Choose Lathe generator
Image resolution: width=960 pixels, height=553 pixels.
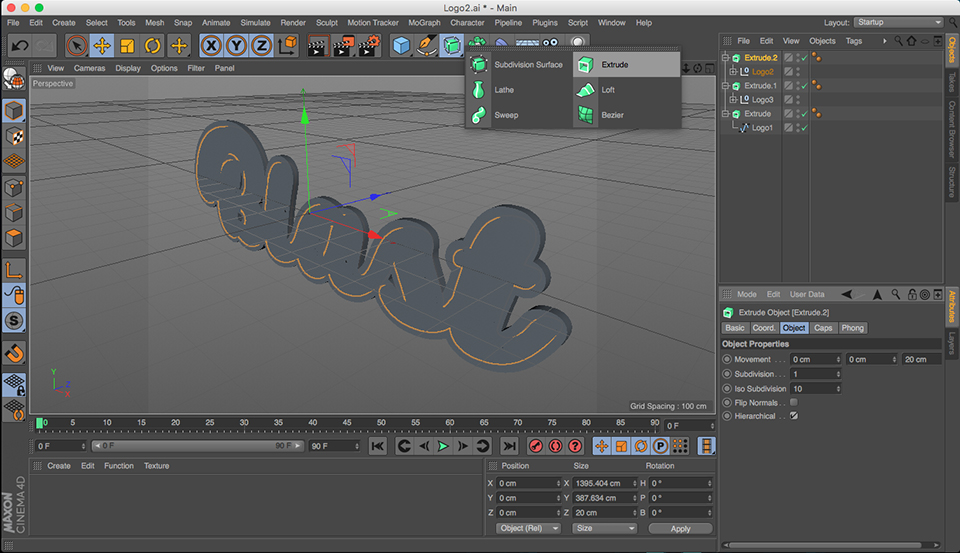click(519, 89)
